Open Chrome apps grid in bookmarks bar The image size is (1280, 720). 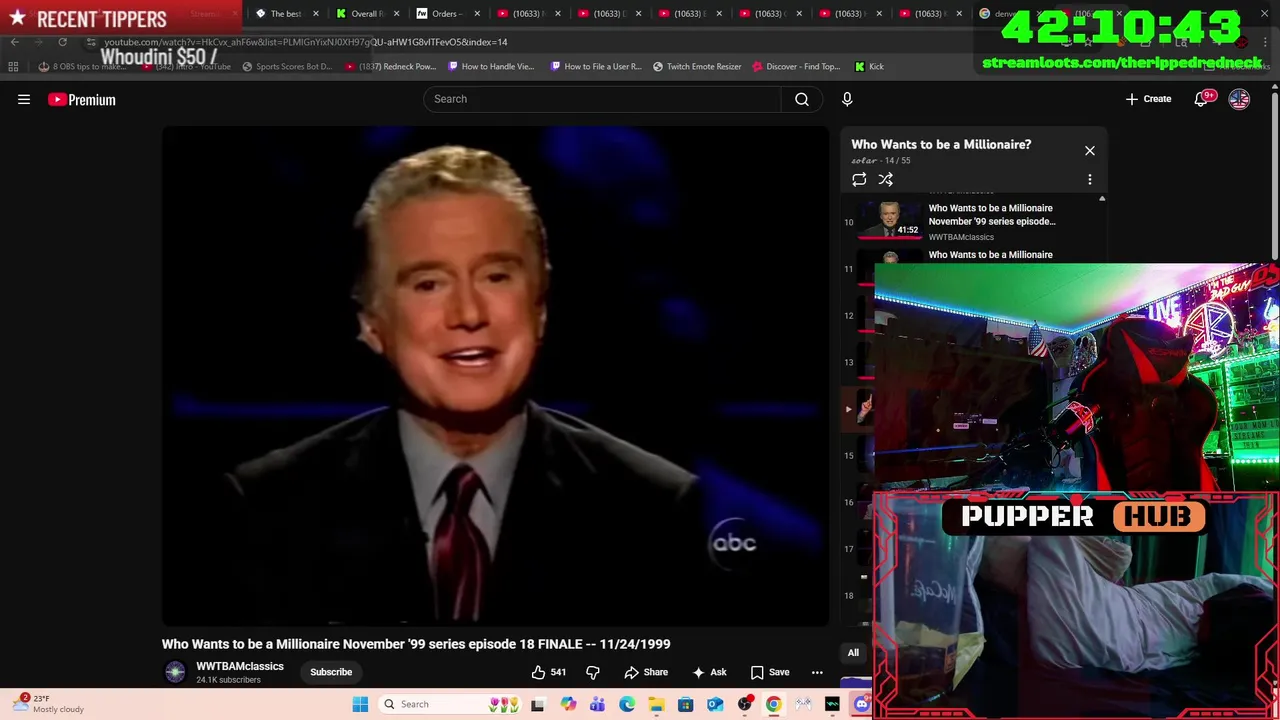pyautogui.click(x=13, y=66)
